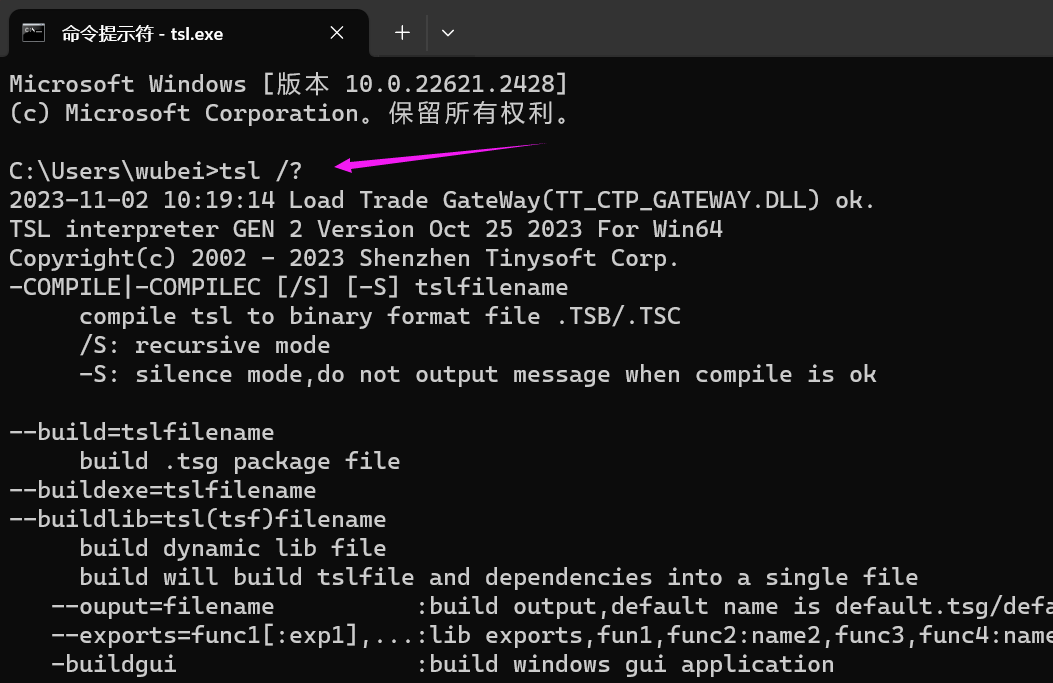Open a new tab with the plus button
This screenshot has height=683, width=1053.
(402, 33)
